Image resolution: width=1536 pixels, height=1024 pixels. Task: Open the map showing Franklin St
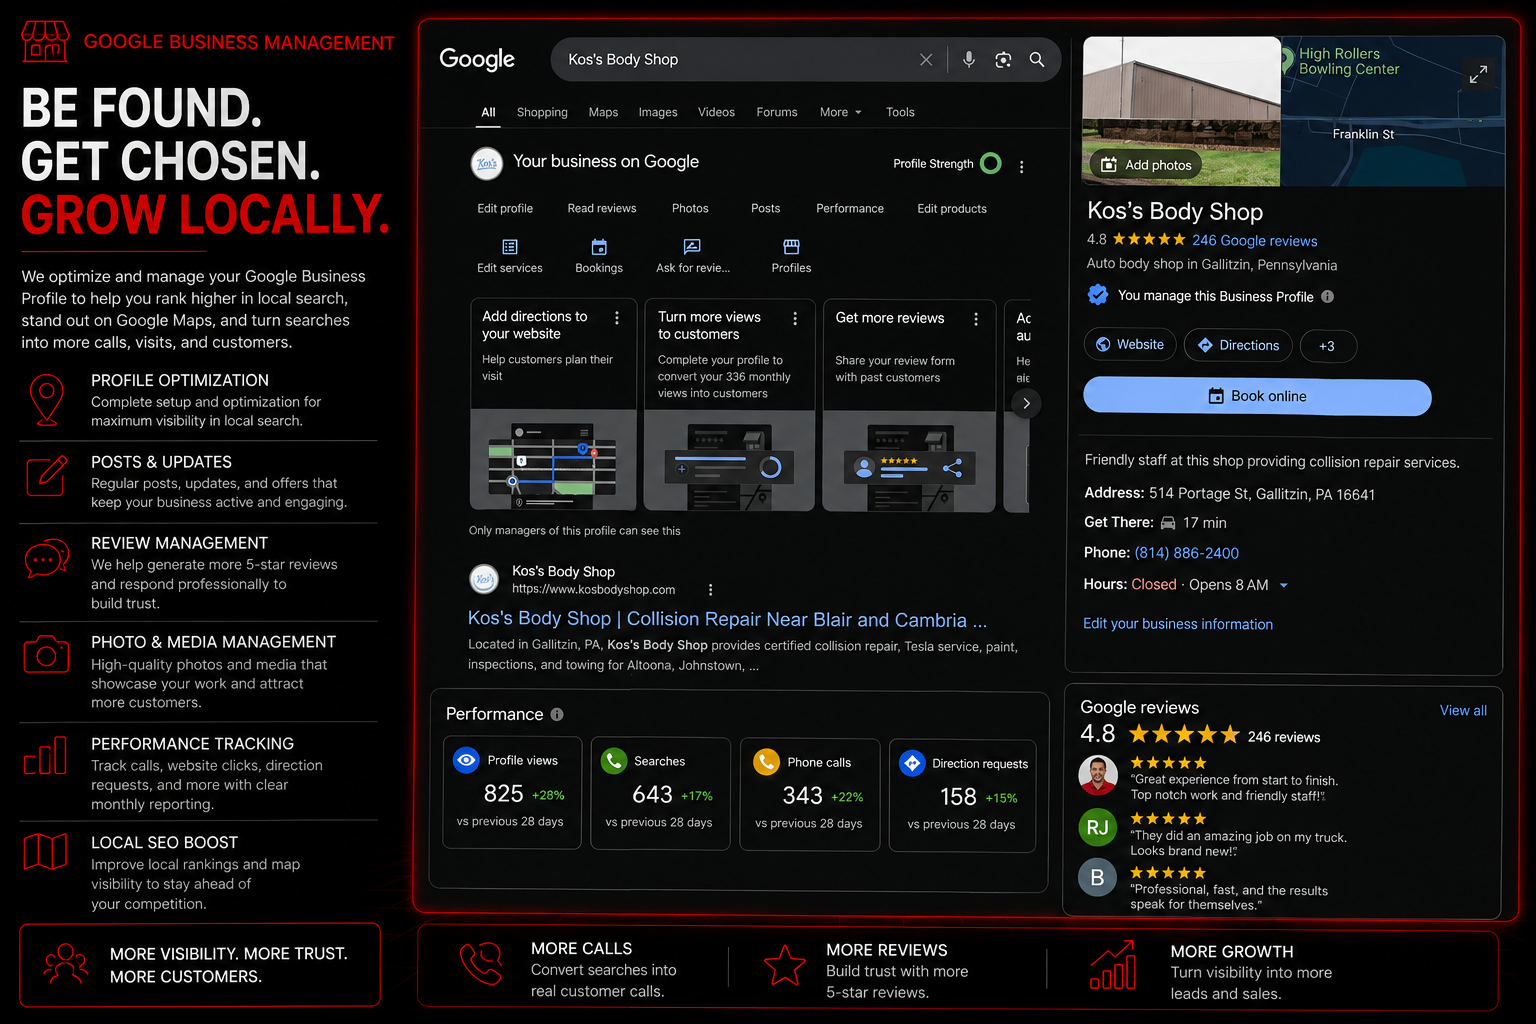(1393, 111)
